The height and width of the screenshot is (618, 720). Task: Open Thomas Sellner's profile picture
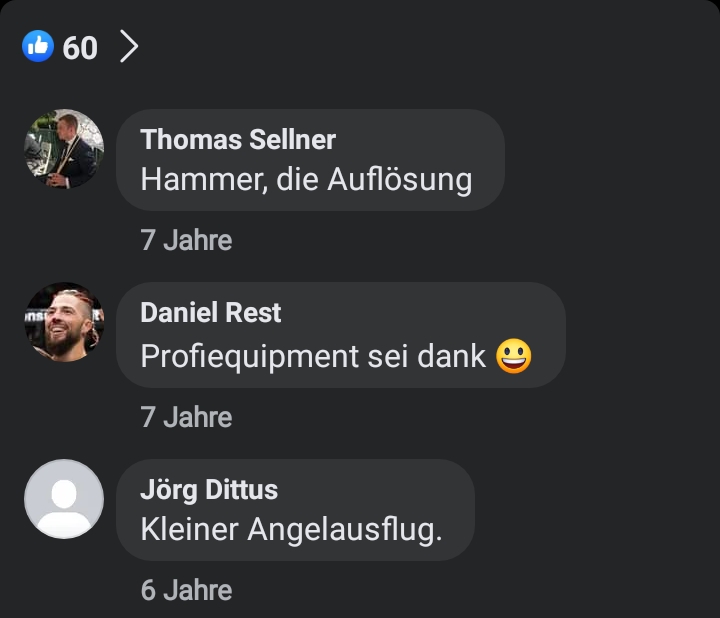pos(64,148)
